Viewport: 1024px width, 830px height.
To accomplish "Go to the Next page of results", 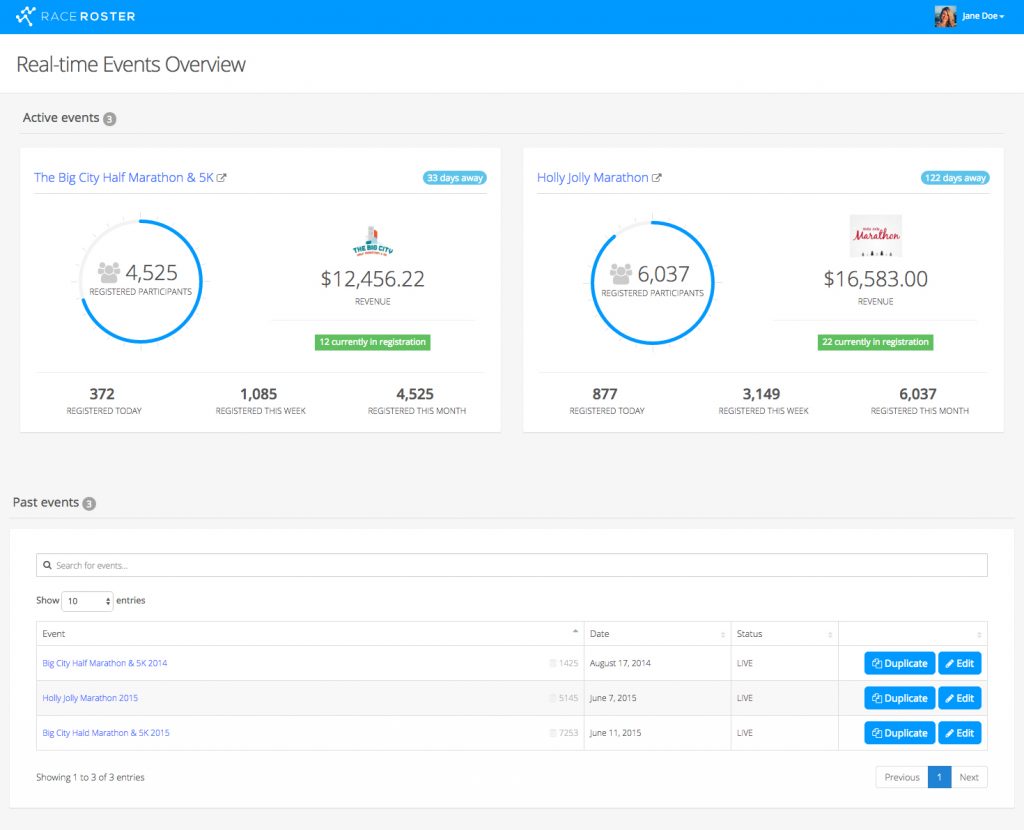I will [x=968, y=777].
